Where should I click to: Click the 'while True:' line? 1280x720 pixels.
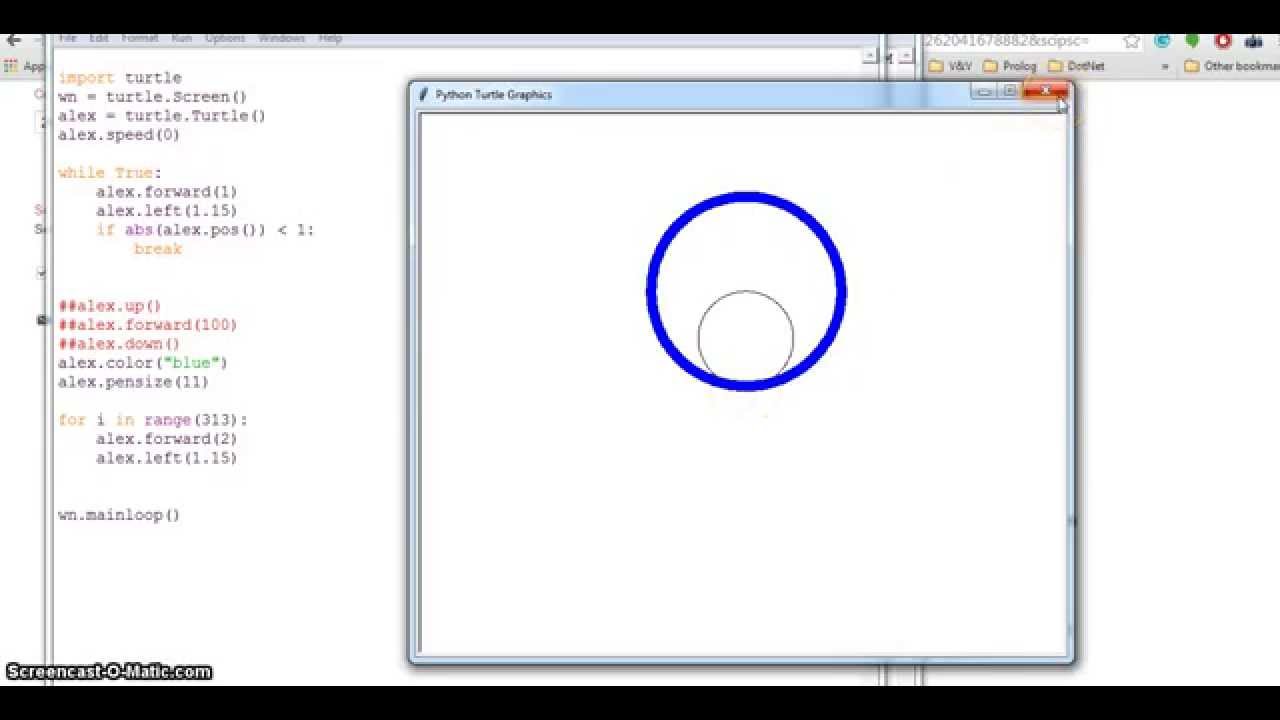pos(109,173)
